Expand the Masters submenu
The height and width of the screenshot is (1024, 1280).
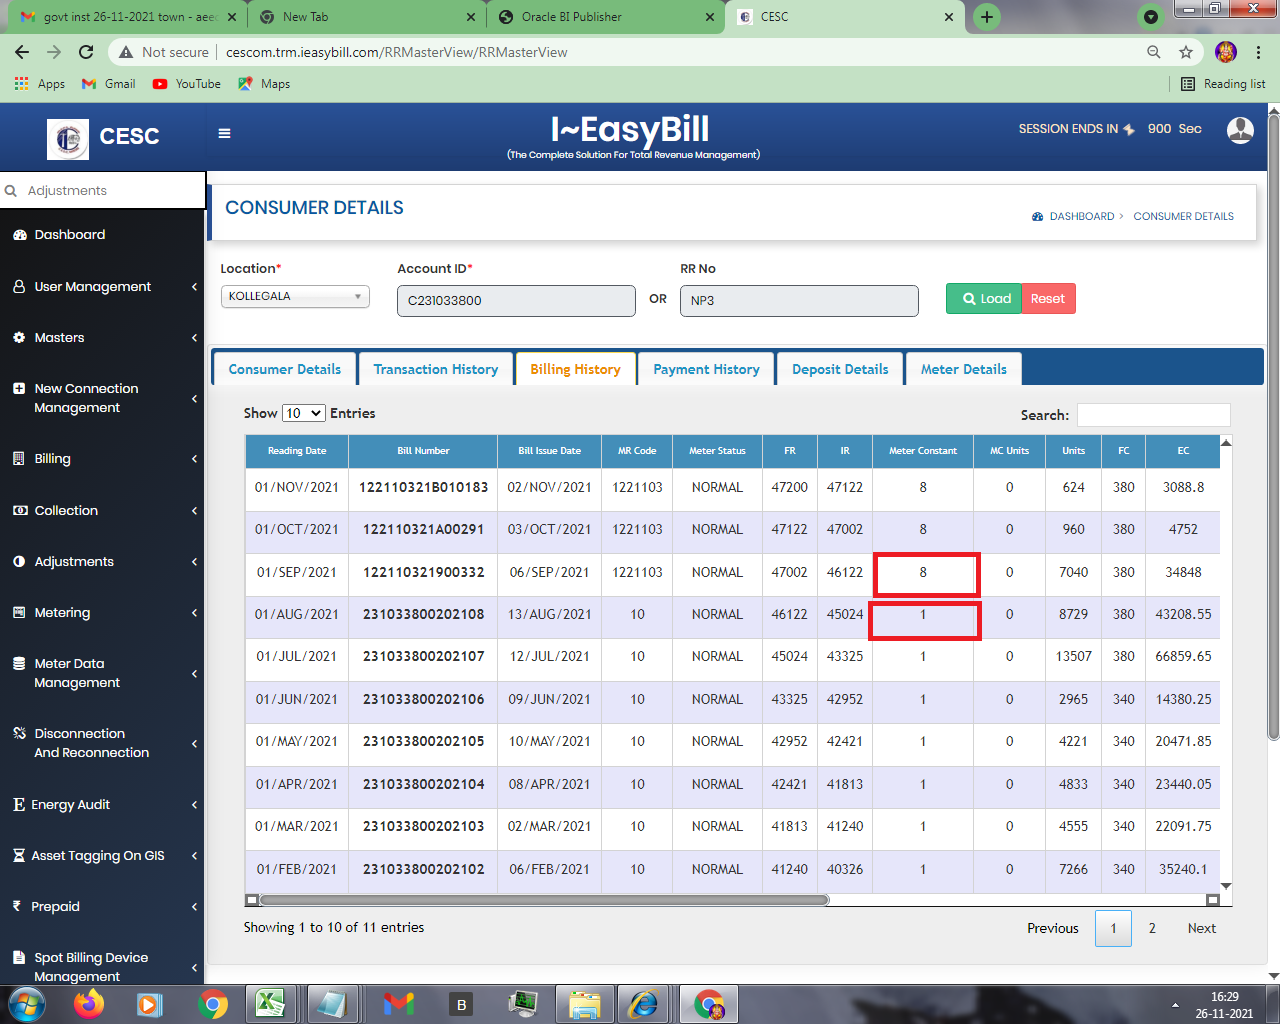point(194,338)
